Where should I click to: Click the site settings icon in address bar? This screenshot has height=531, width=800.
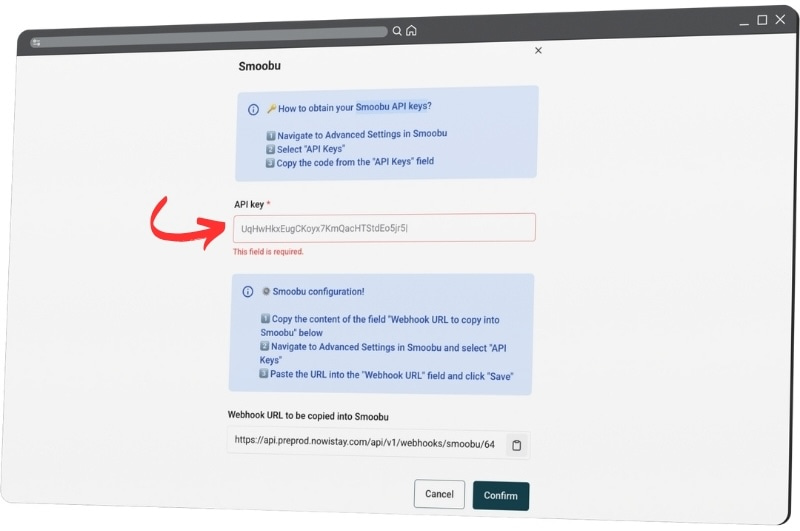pos(36,42)
